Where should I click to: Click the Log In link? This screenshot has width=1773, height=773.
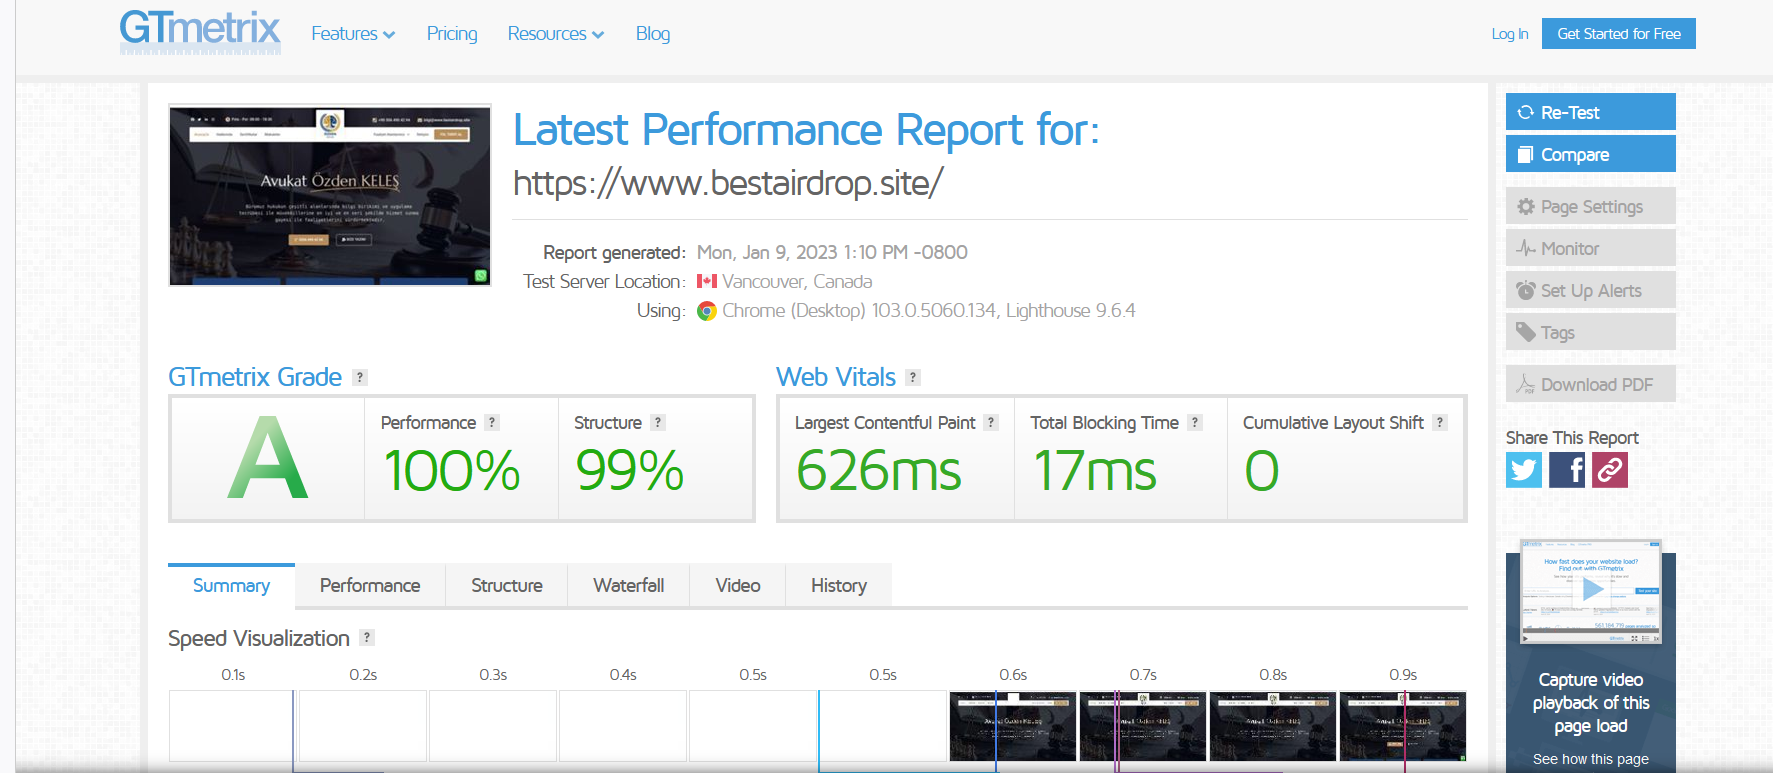(x=1510, y=34)
